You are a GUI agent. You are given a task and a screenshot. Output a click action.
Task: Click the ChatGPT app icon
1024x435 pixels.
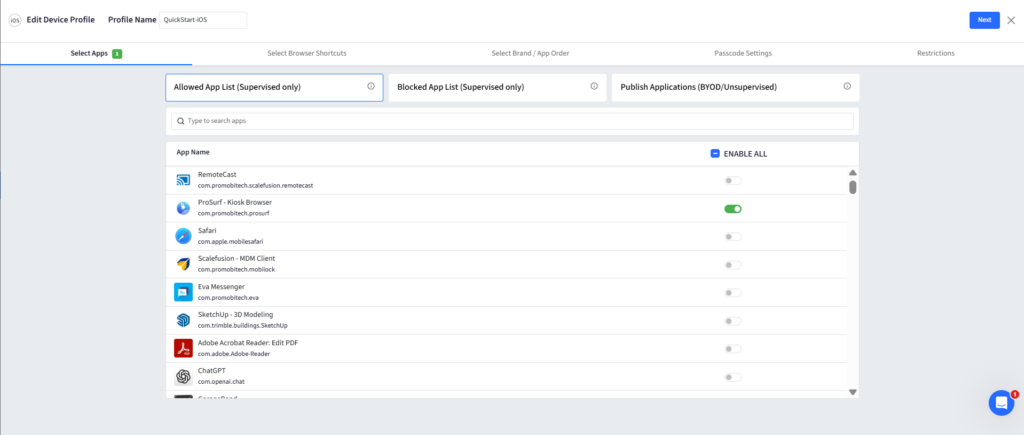183,376
